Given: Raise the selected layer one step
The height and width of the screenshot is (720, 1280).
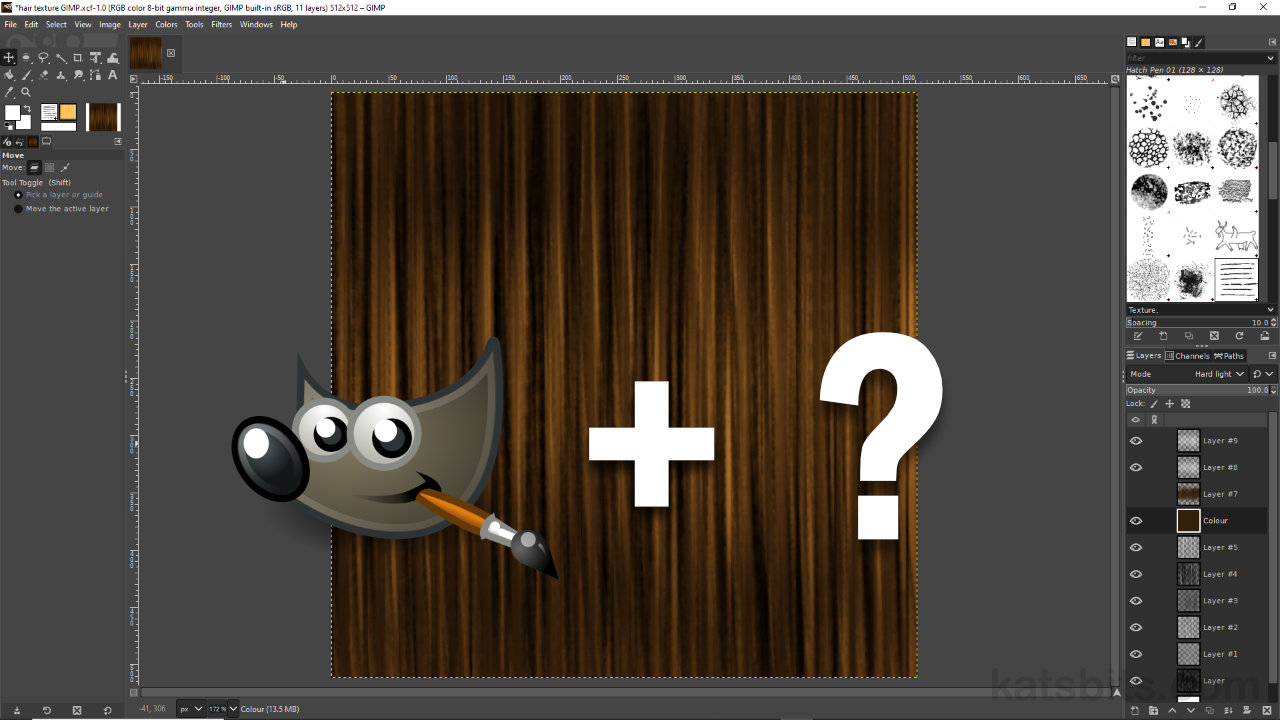Looking at the screenshot, I should (1172, 711).
